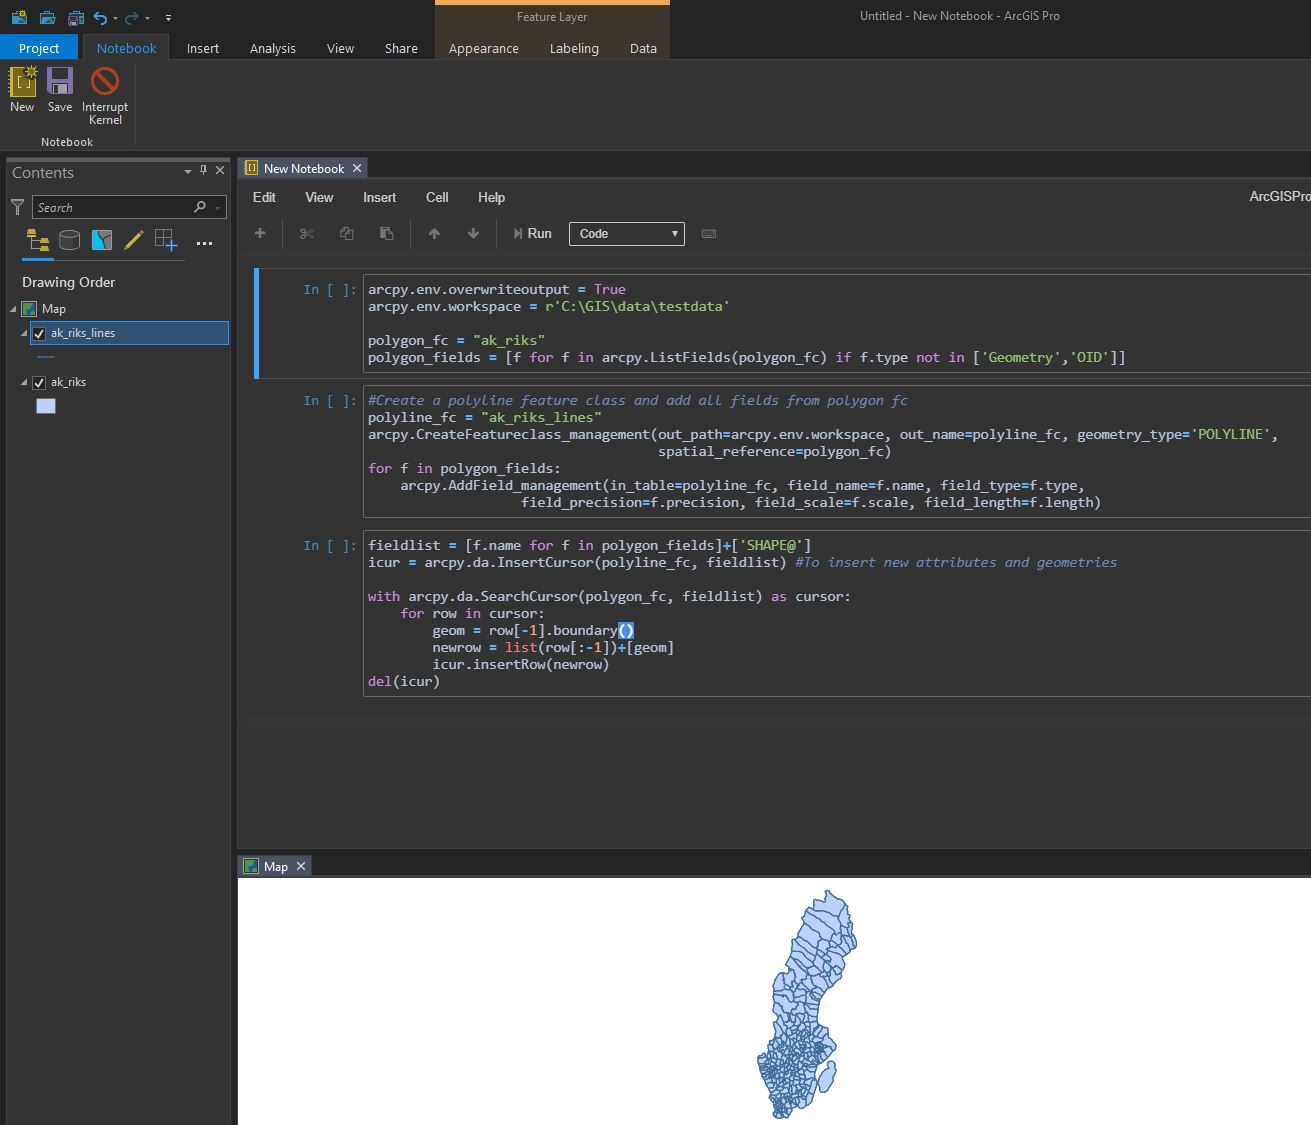This screenshot has height=1125, width=1311.
Task: Paste cell below icon
Action: point(386,233)
